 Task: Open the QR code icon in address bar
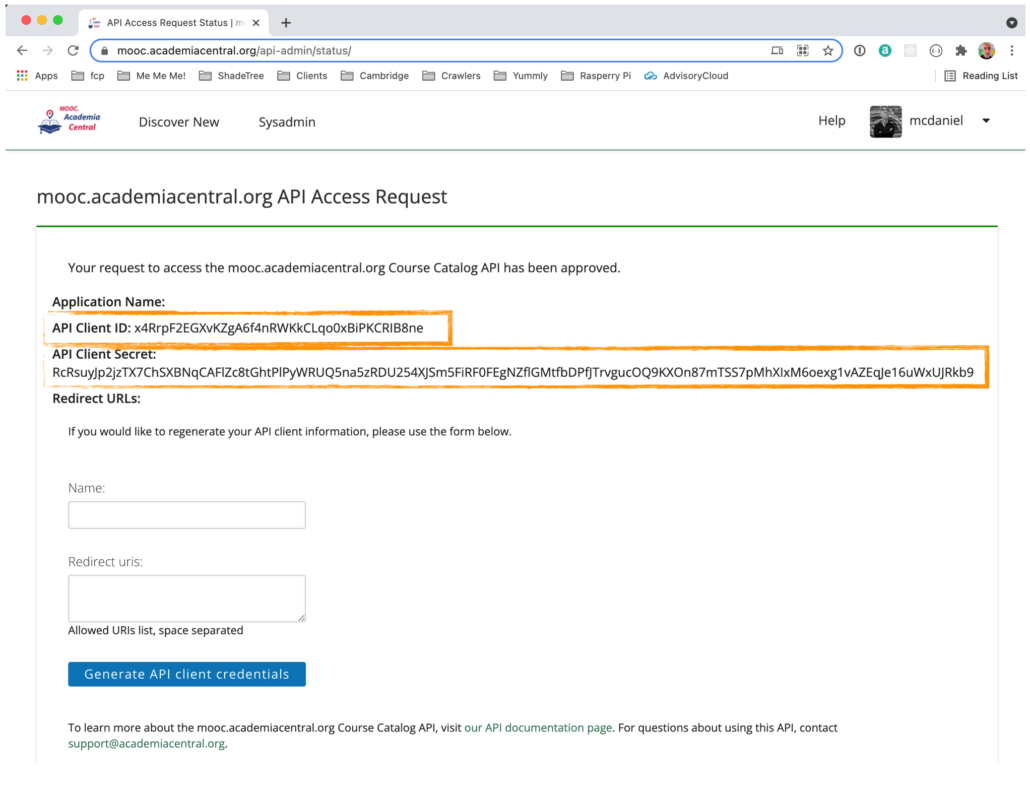click(803, 51)
